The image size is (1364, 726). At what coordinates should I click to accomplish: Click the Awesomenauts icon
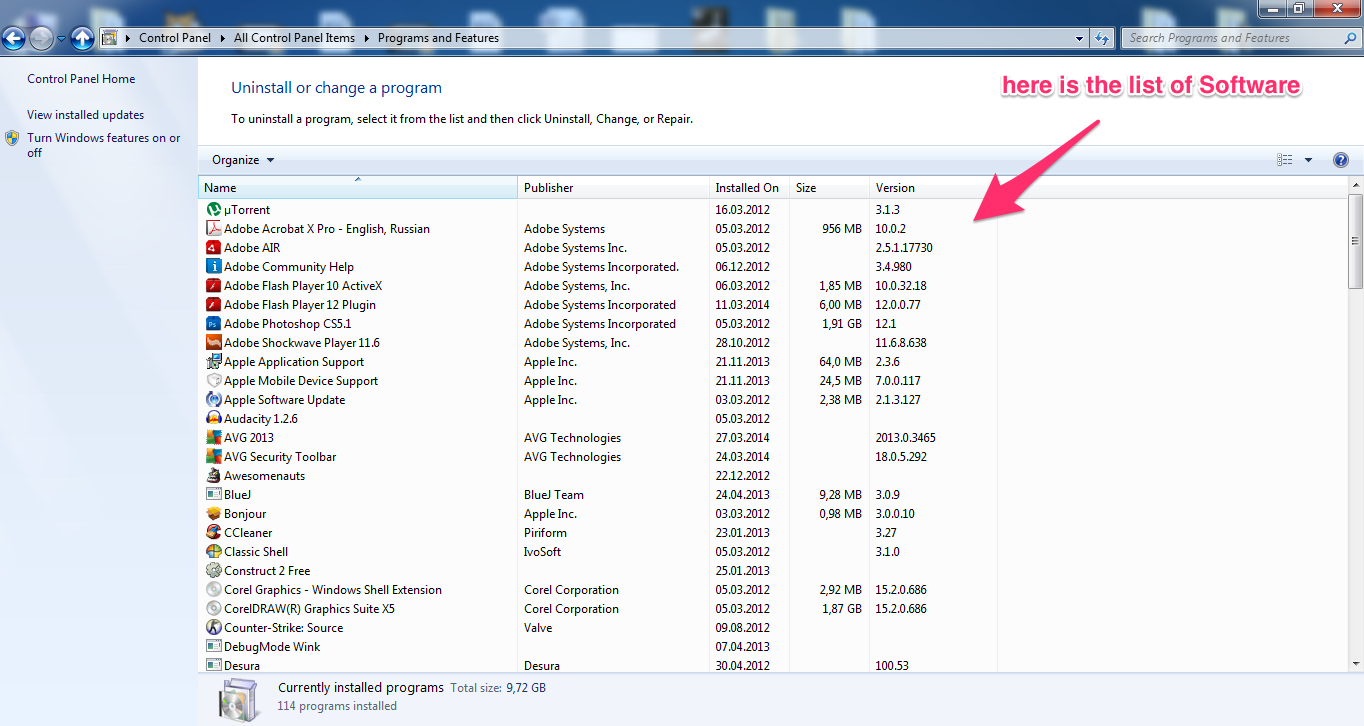click(213, 476)
